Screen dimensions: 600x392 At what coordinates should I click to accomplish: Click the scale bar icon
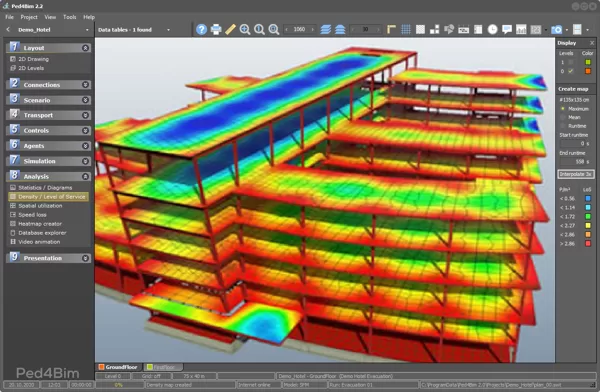(x=463, y=29)
